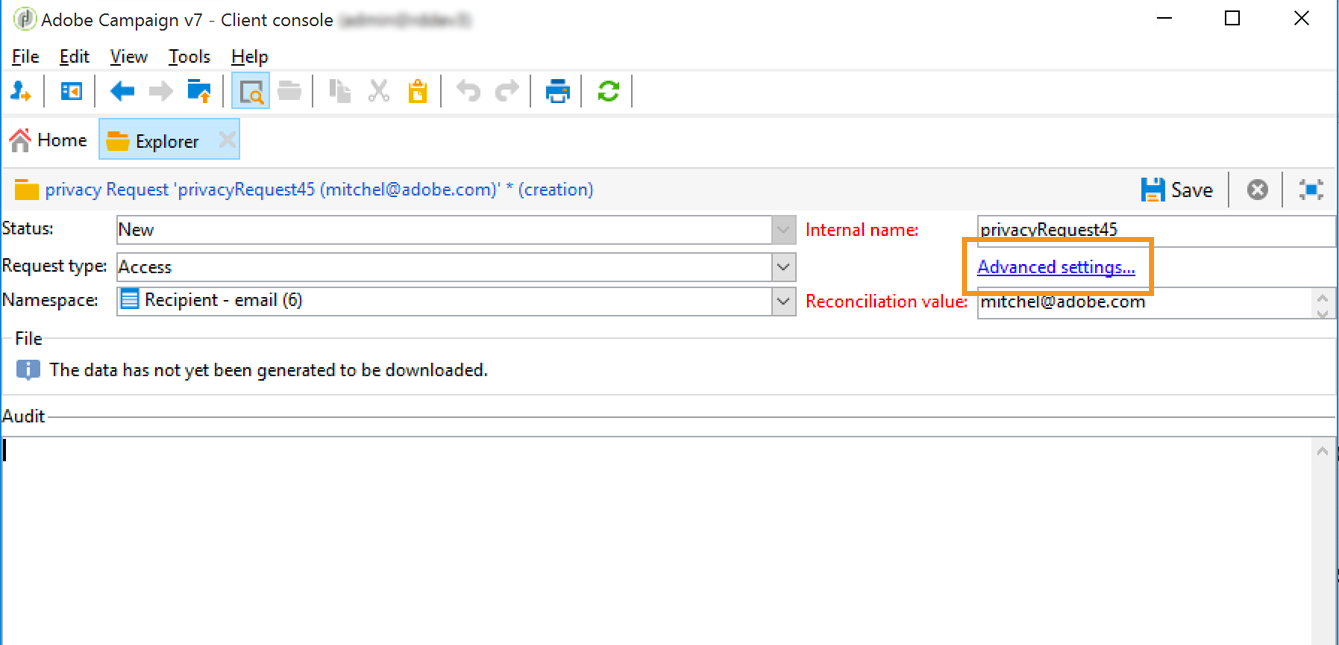Expand the Namespace dropdown arrow

784,301
